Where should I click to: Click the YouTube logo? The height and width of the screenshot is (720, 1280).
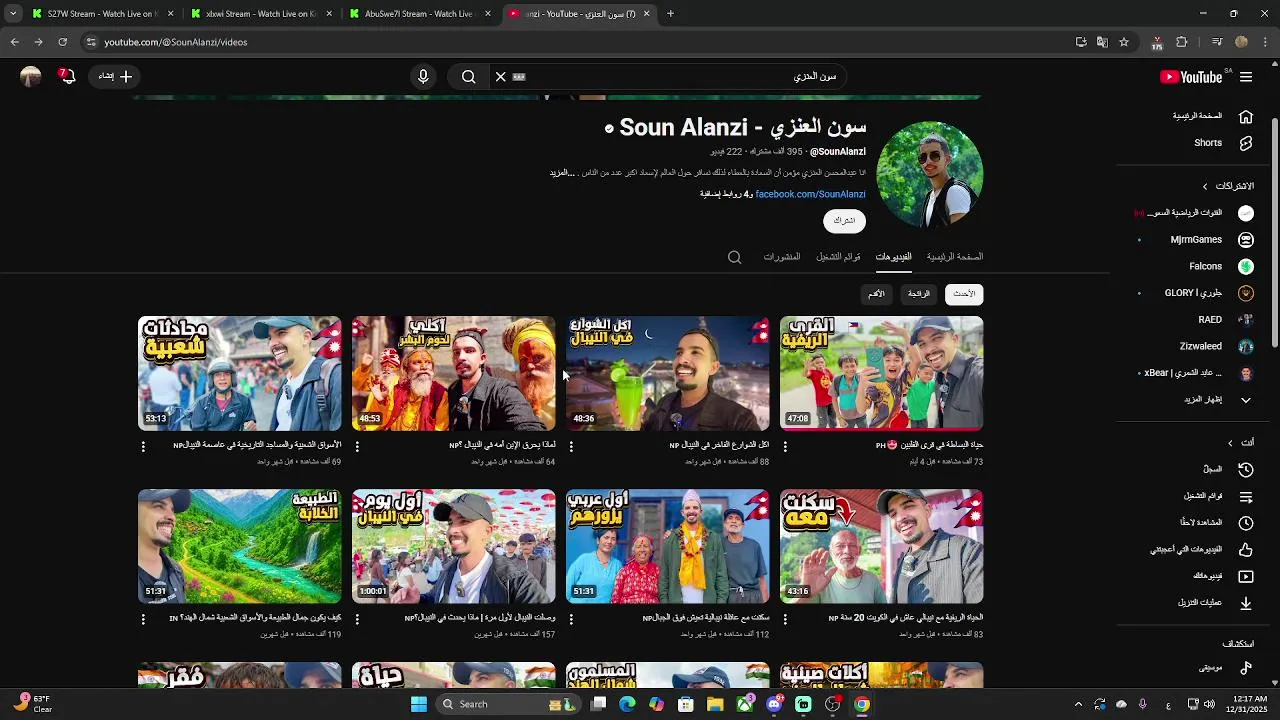(x=1191, y=77)
